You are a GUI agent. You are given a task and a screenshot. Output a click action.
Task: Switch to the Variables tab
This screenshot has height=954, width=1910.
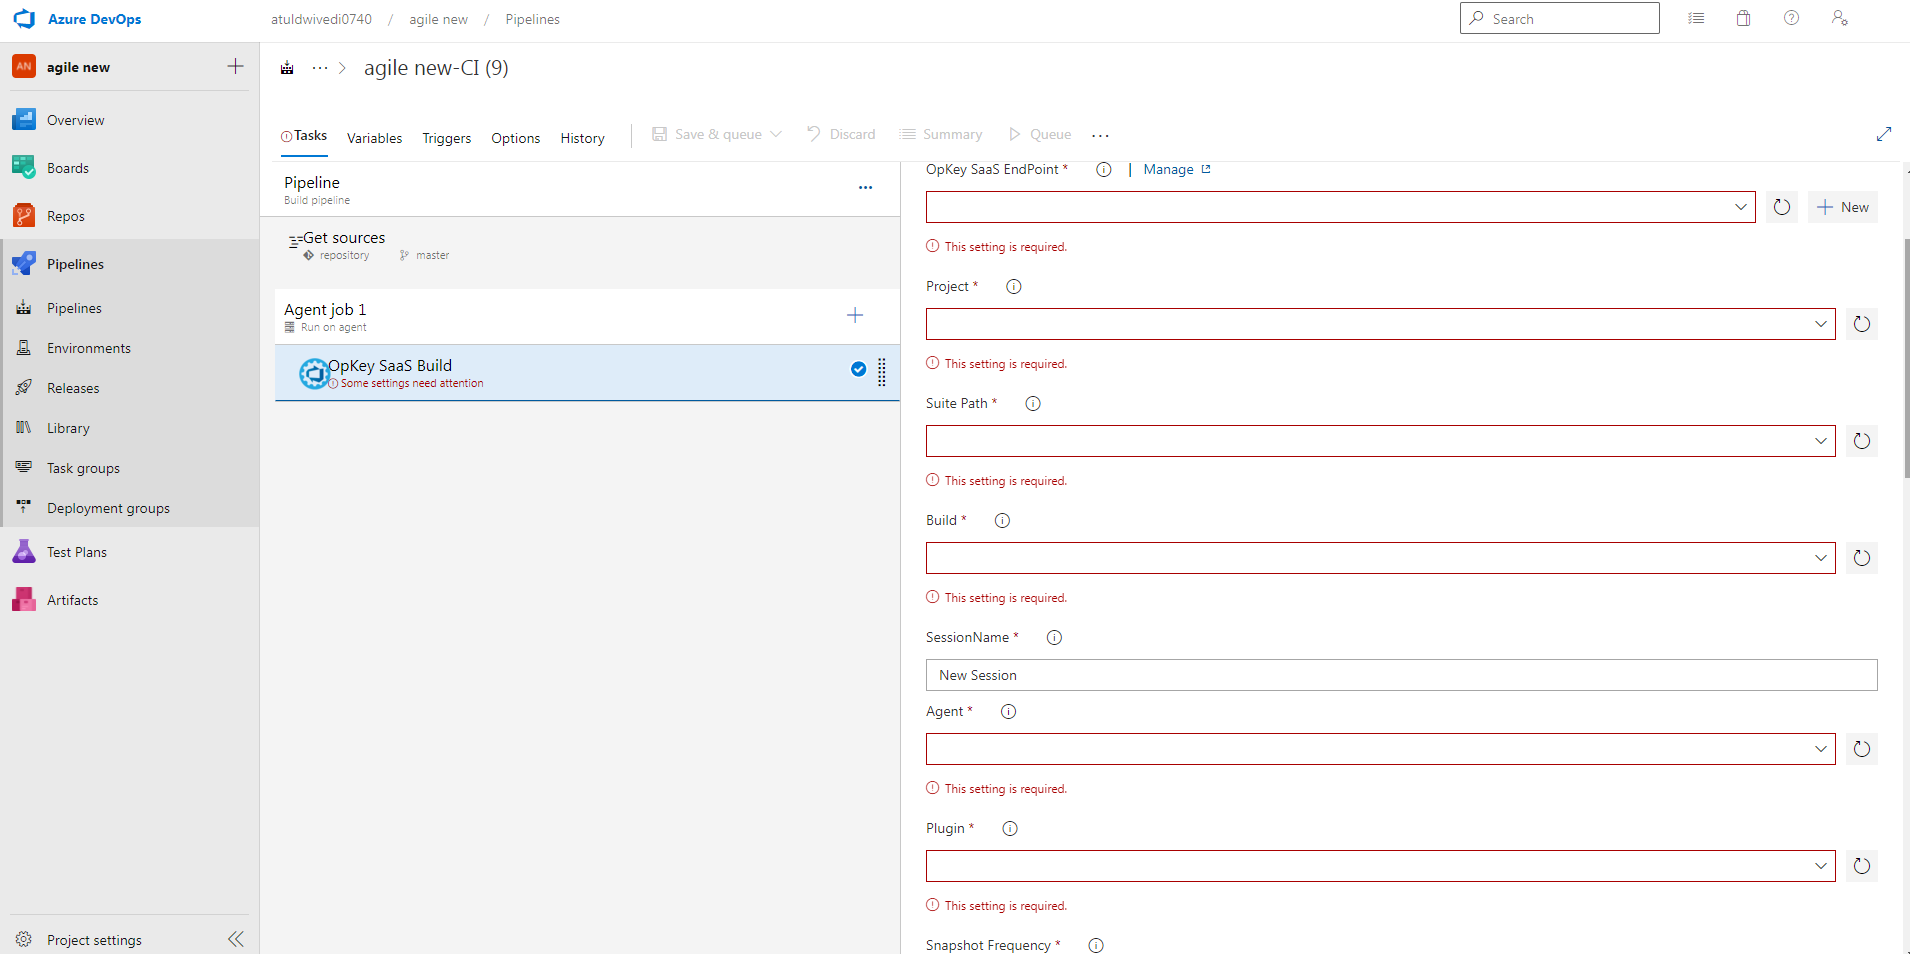tap(374, 138)
